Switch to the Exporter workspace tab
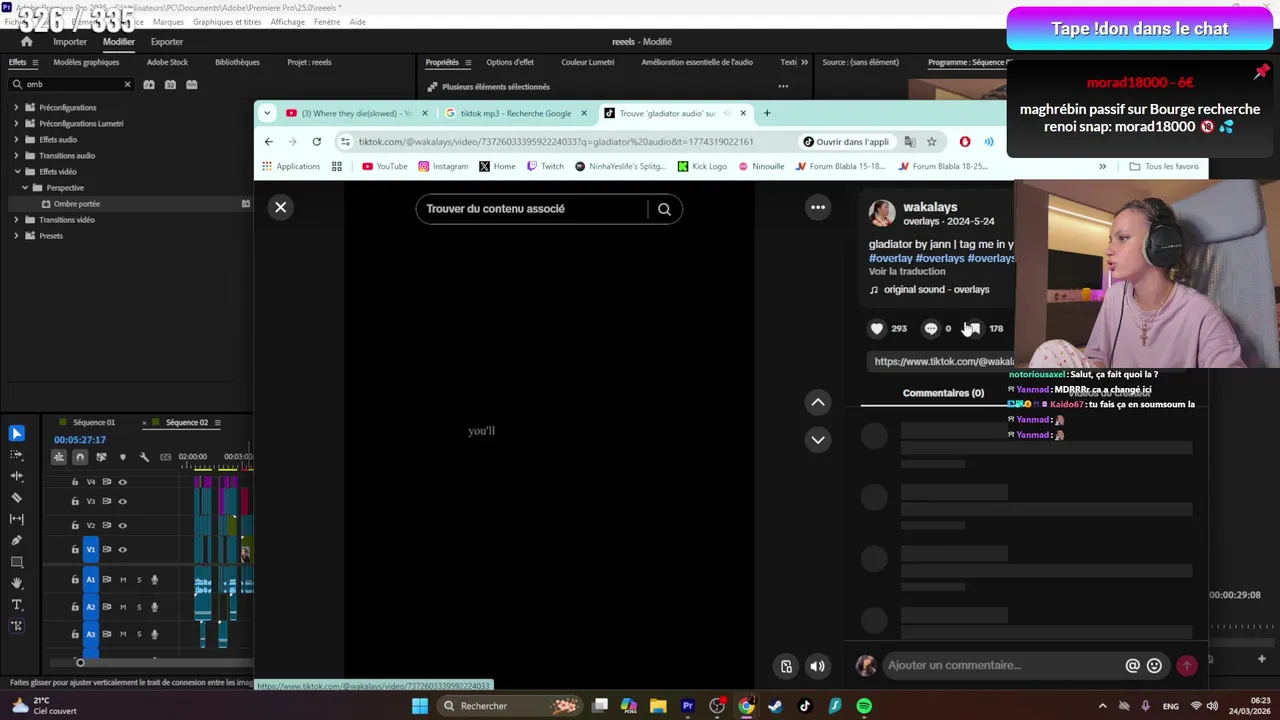This screenshot has width=1280, height=720. pos(167,42)
